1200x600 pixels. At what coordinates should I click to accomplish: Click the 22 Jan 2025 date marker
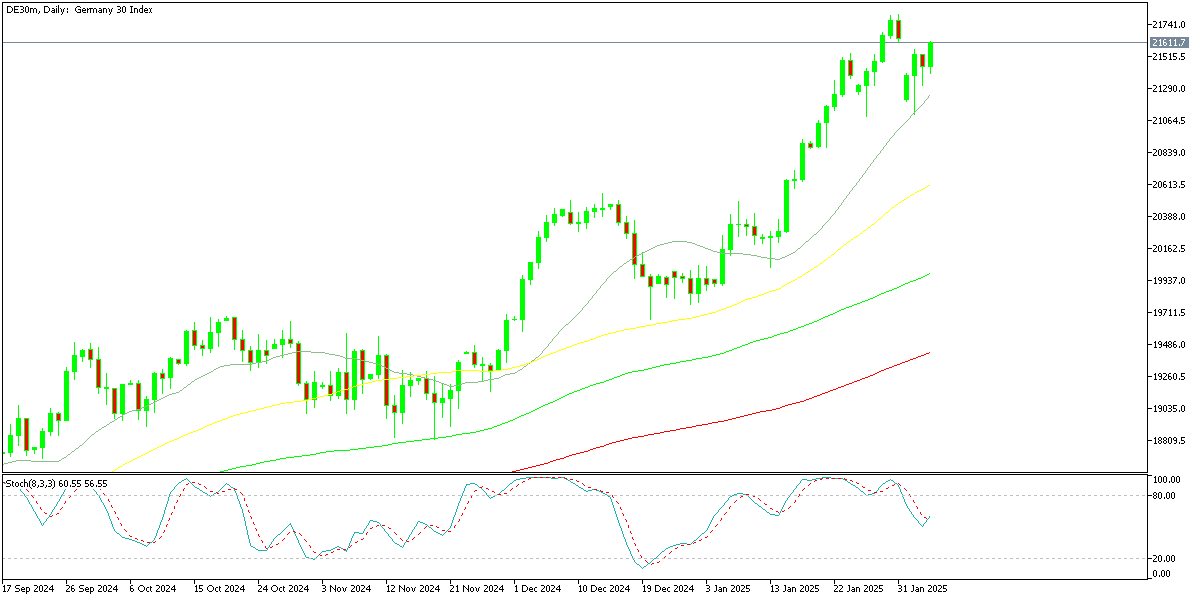tap(858, 589)
